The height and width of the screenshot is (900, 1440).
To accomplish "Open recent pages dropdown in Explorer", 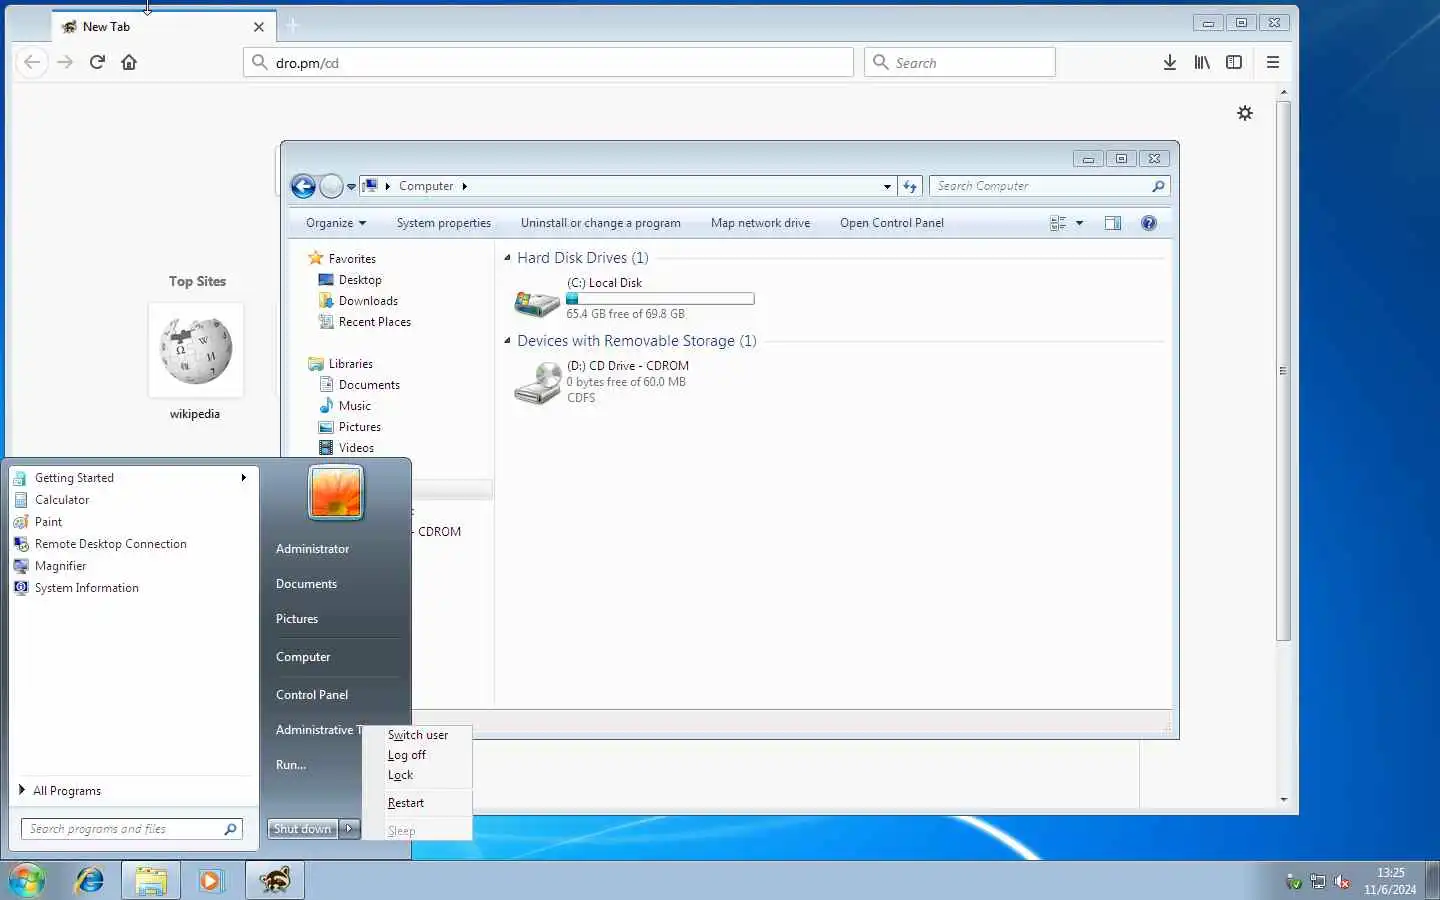I will (351, 187).
